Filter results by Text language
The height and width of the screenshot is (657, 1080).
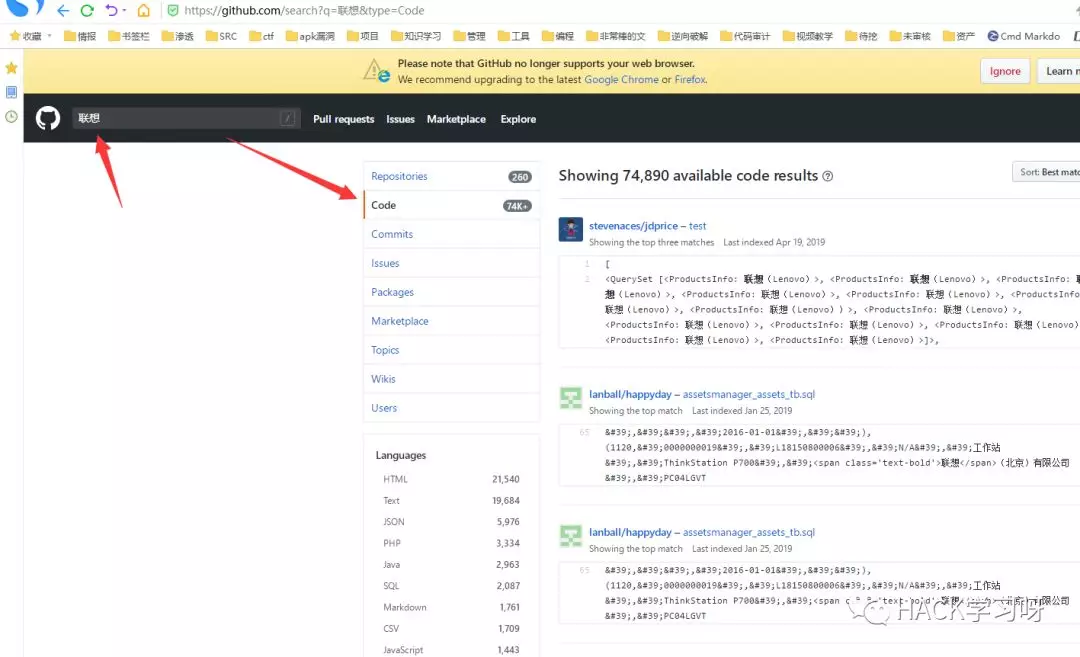(451, 501)
